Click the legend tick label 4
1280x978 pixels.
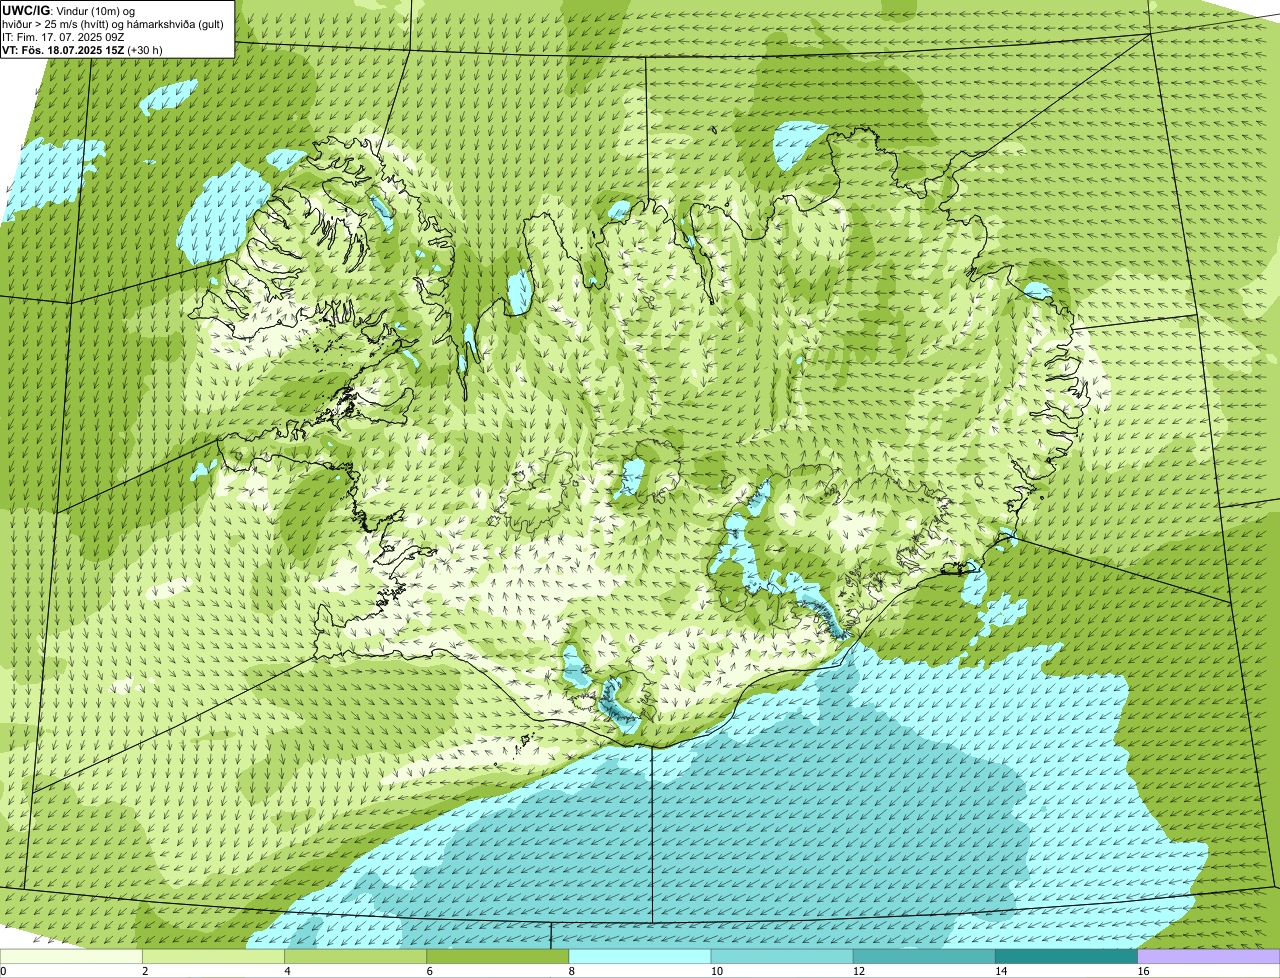(287, 971)
